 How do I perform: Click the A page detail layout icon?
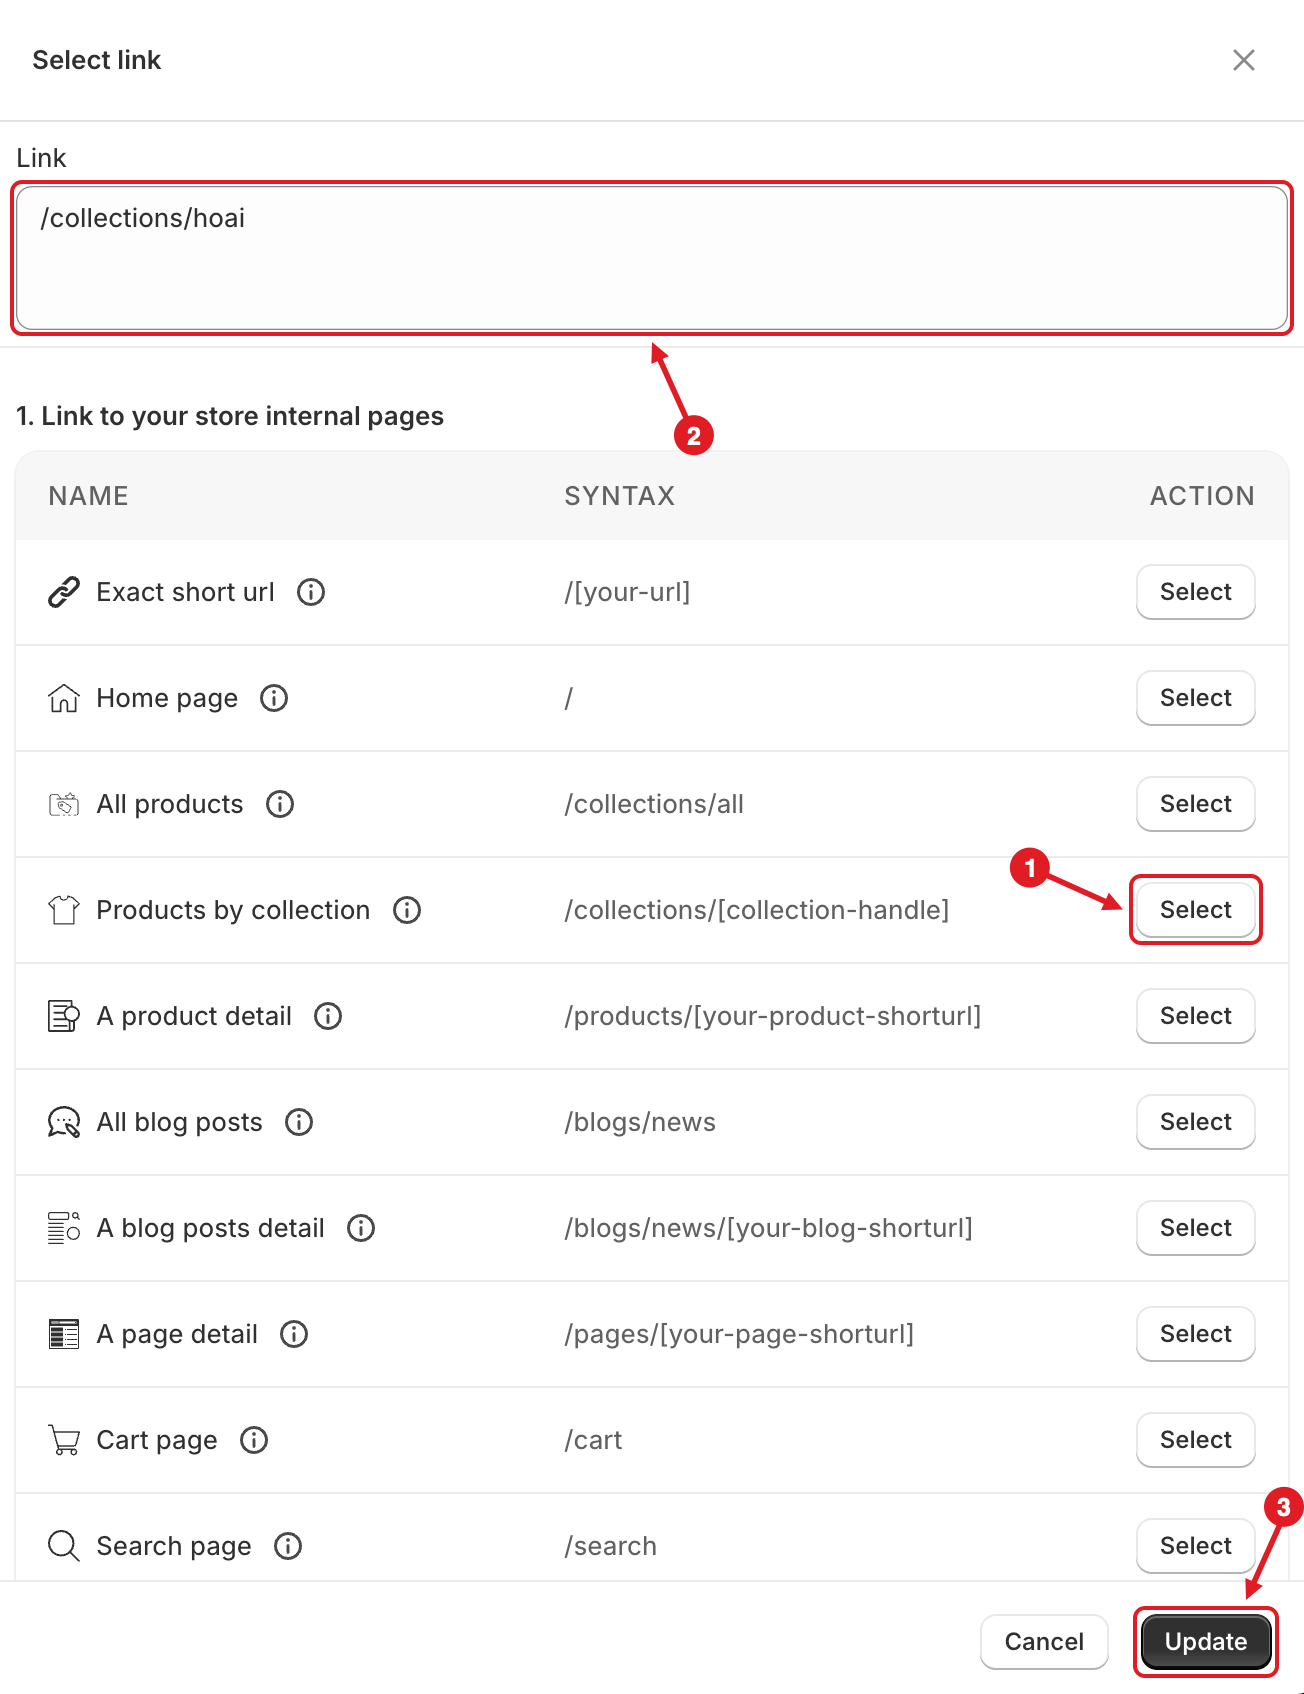coord(64,1334)
